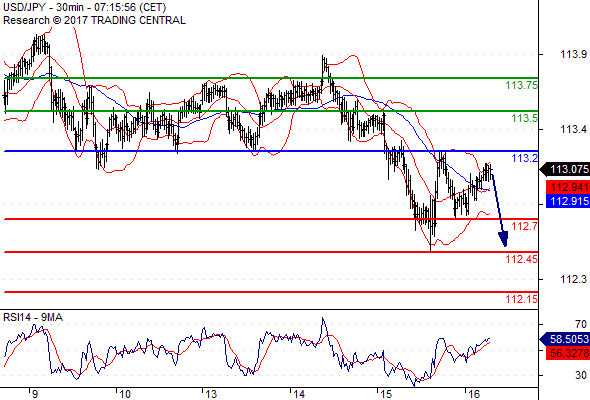
Task: Click the USD/JPY - 30min chart title
Action: point(84,8)
